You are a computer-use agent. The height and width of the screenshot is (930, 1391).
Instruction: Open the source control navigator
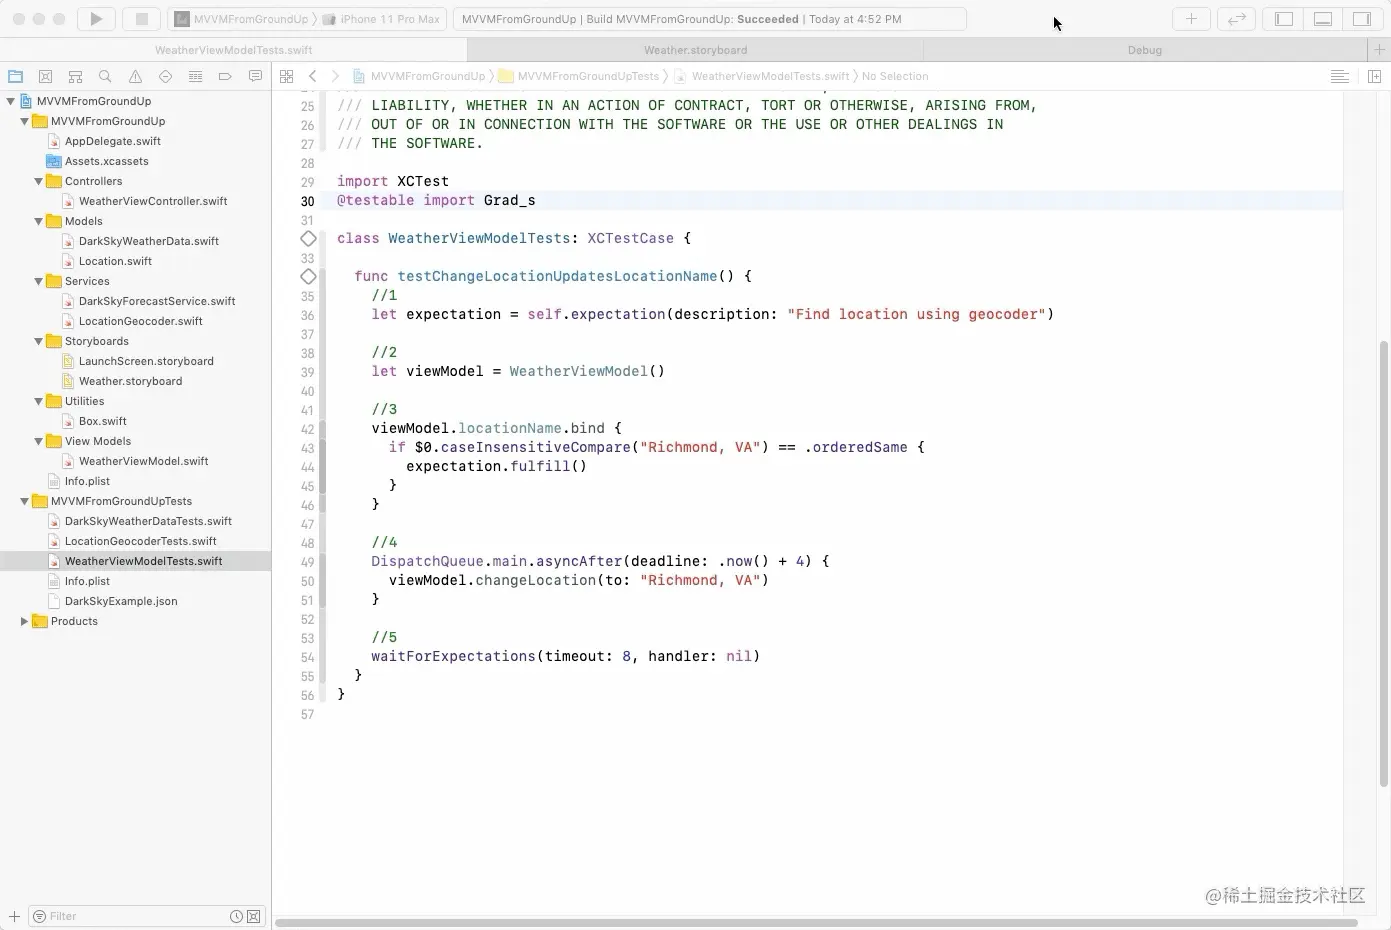45,76
